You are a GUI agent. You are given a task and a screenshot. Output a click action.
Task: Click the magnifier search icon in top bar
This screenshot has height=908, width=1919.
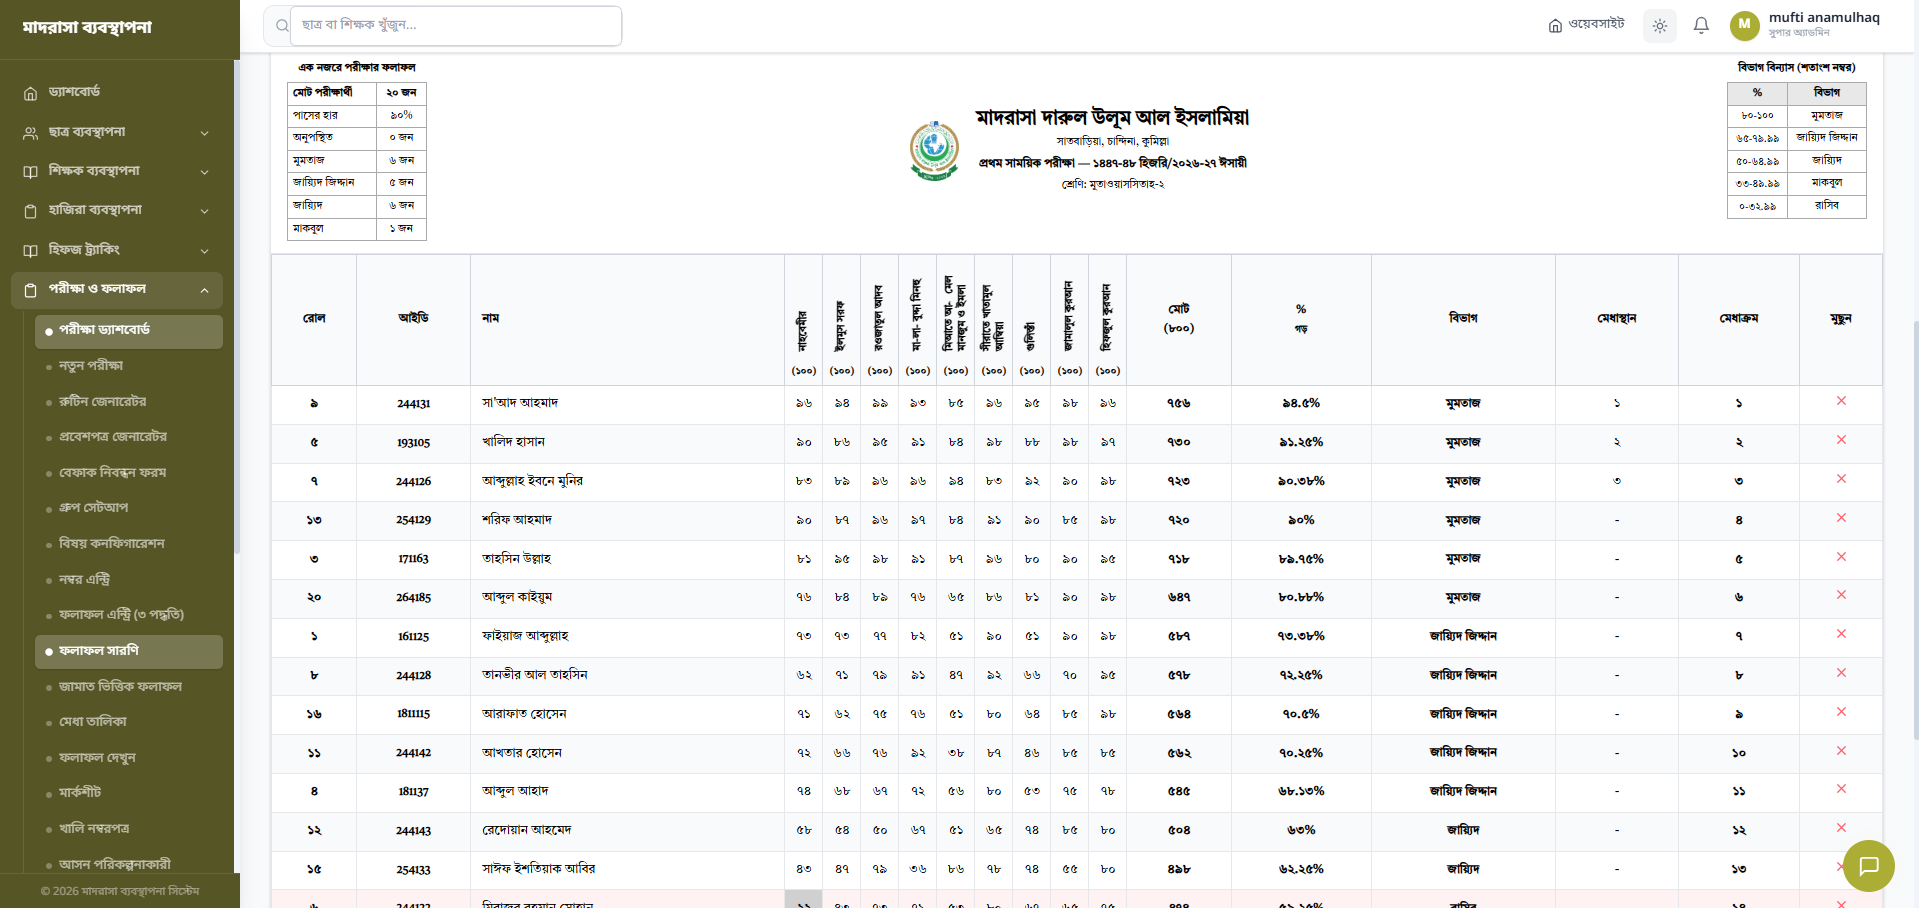point(282,26)
